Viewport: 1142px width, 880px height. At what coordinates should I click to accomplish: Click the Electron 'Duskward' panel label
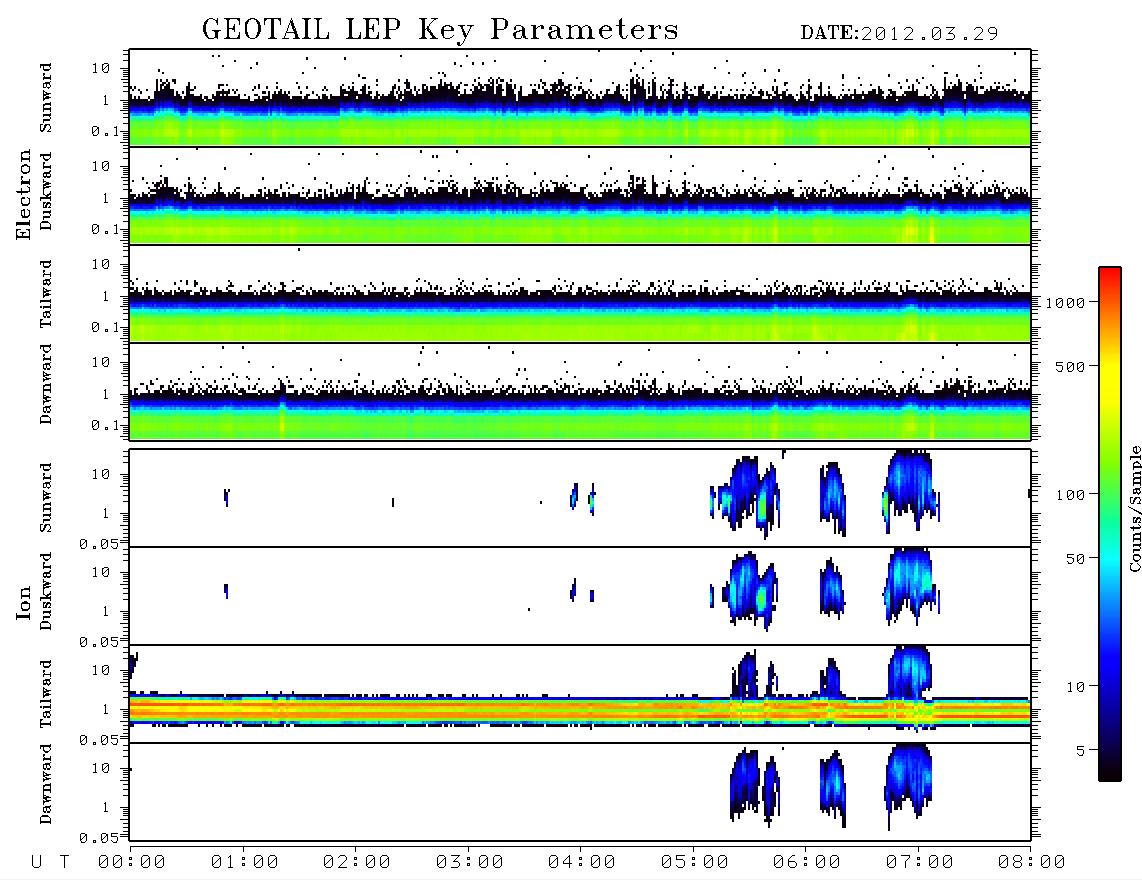(46, 192)
